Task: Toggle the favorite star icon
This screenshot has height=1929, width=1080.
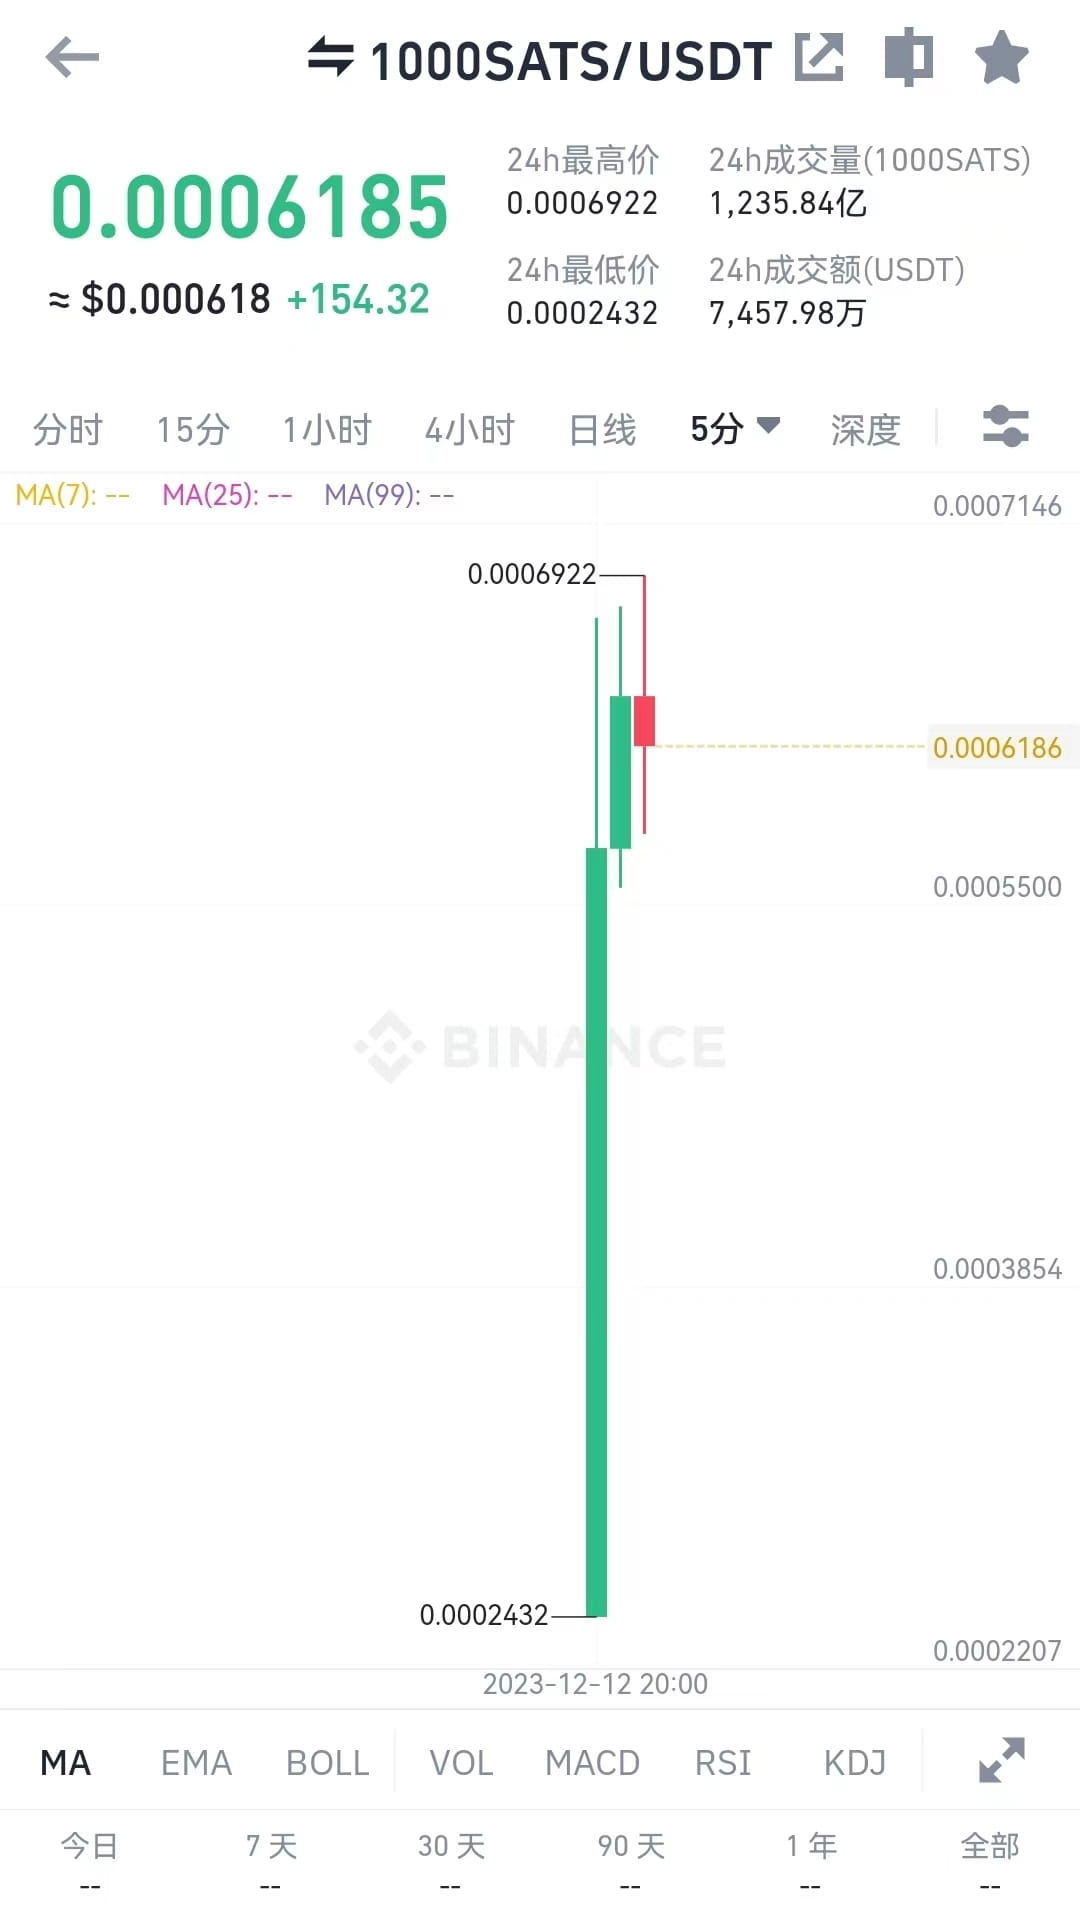Action: (x=1001, y=57)
